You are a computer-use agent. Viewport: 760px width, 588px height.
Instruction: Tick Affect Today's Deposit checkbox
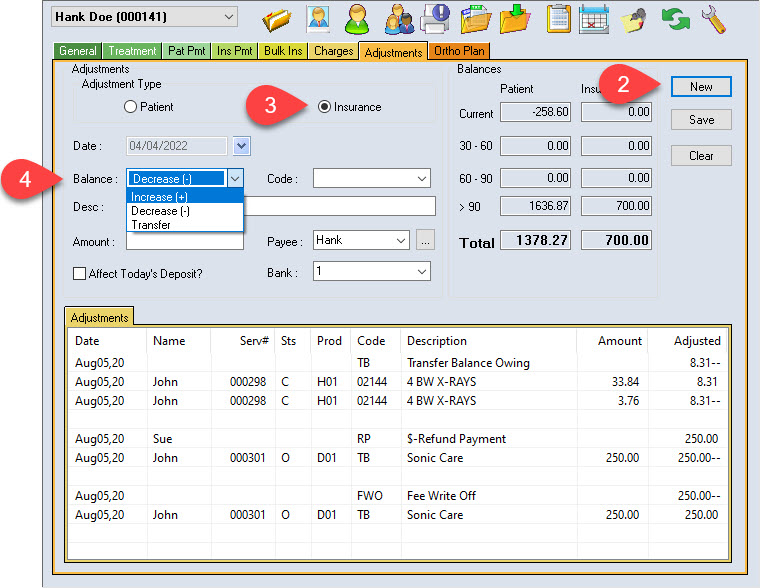(79, 273)
